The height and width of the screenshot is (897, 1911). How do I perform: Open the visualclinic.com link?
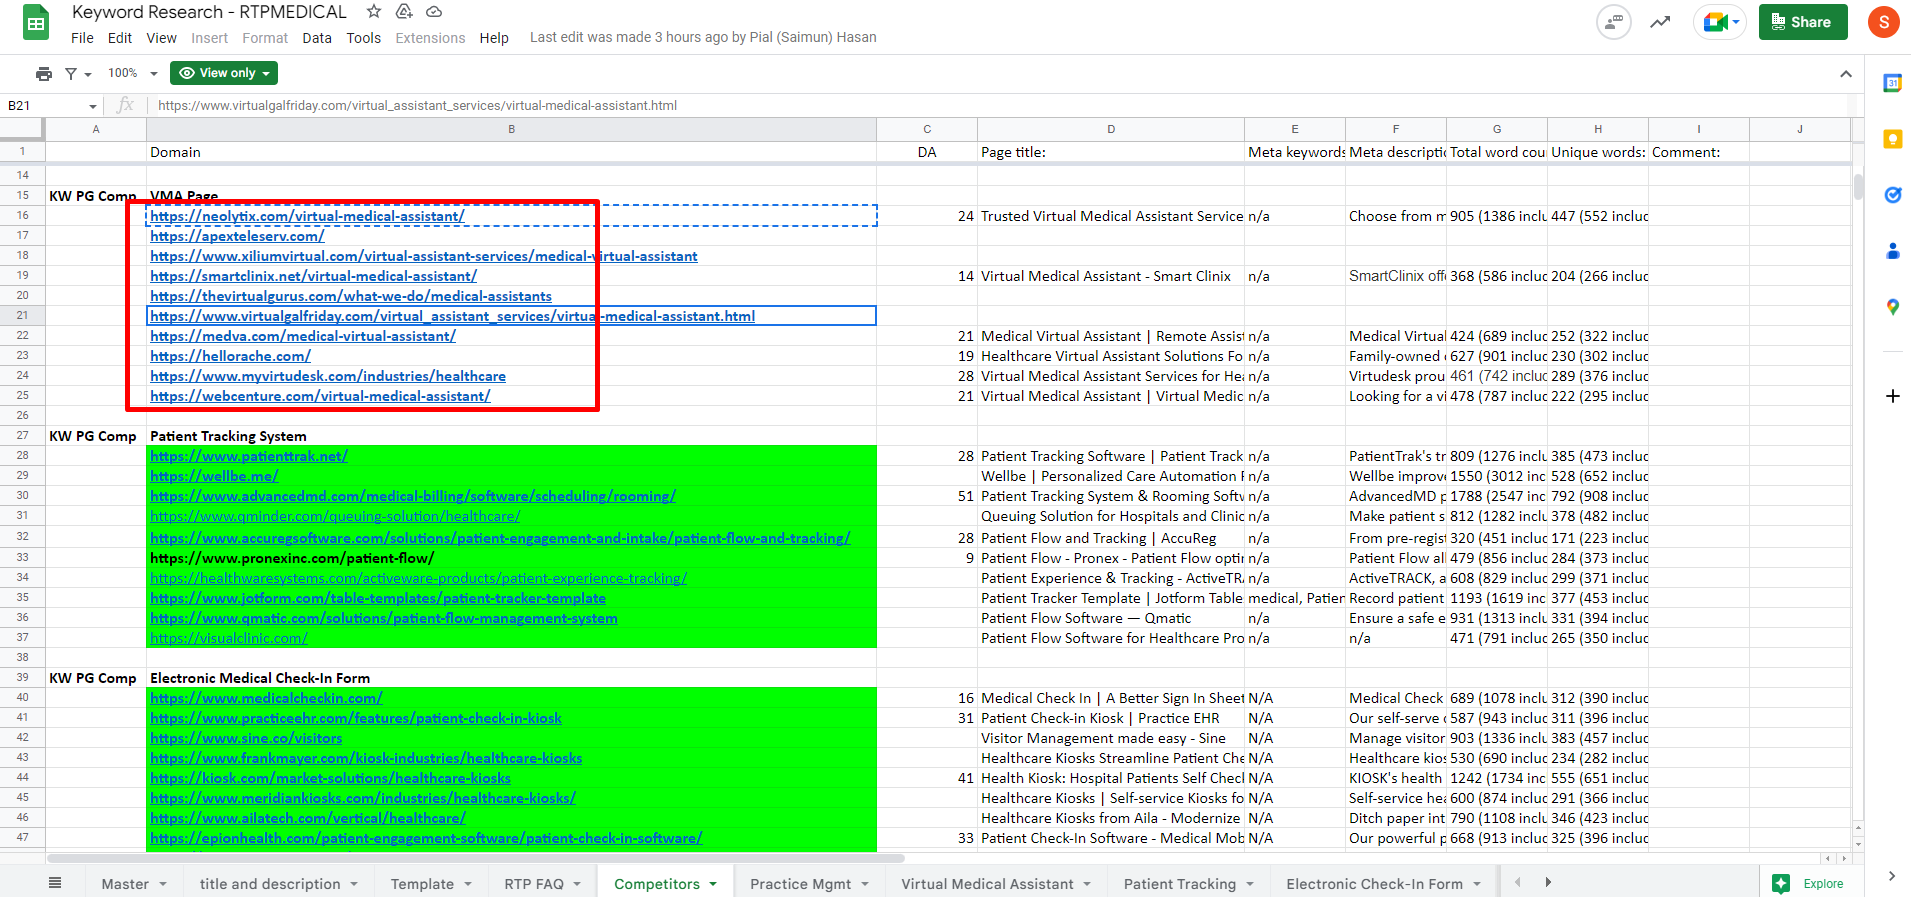(x=228, y=638)
